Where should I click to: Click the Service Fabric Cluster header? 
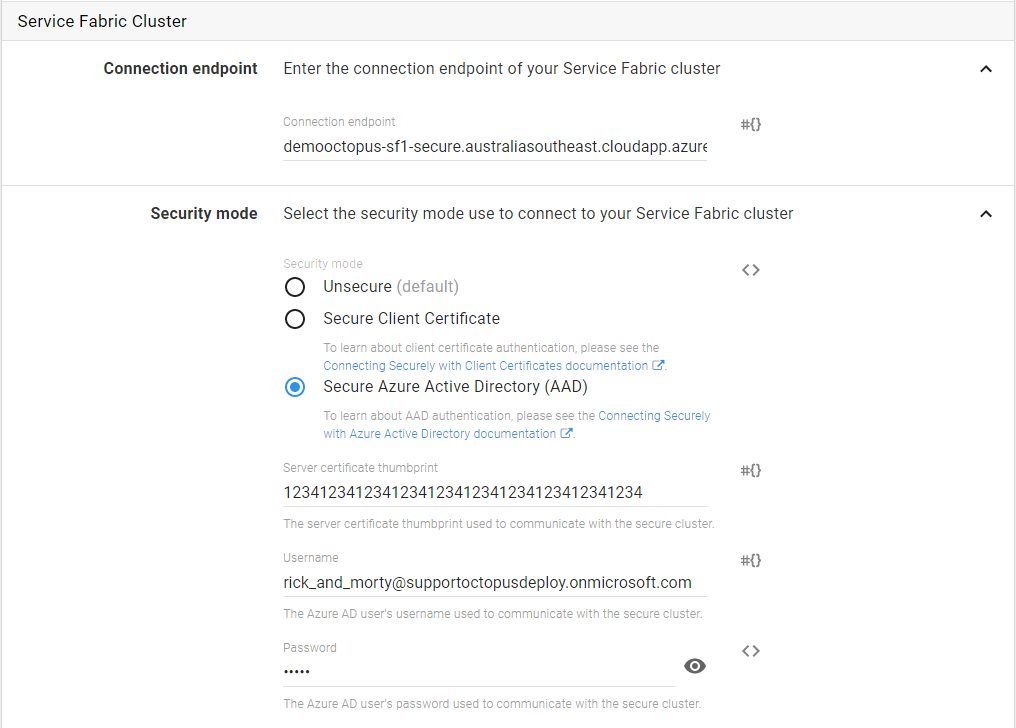click(x=103, y=21)
